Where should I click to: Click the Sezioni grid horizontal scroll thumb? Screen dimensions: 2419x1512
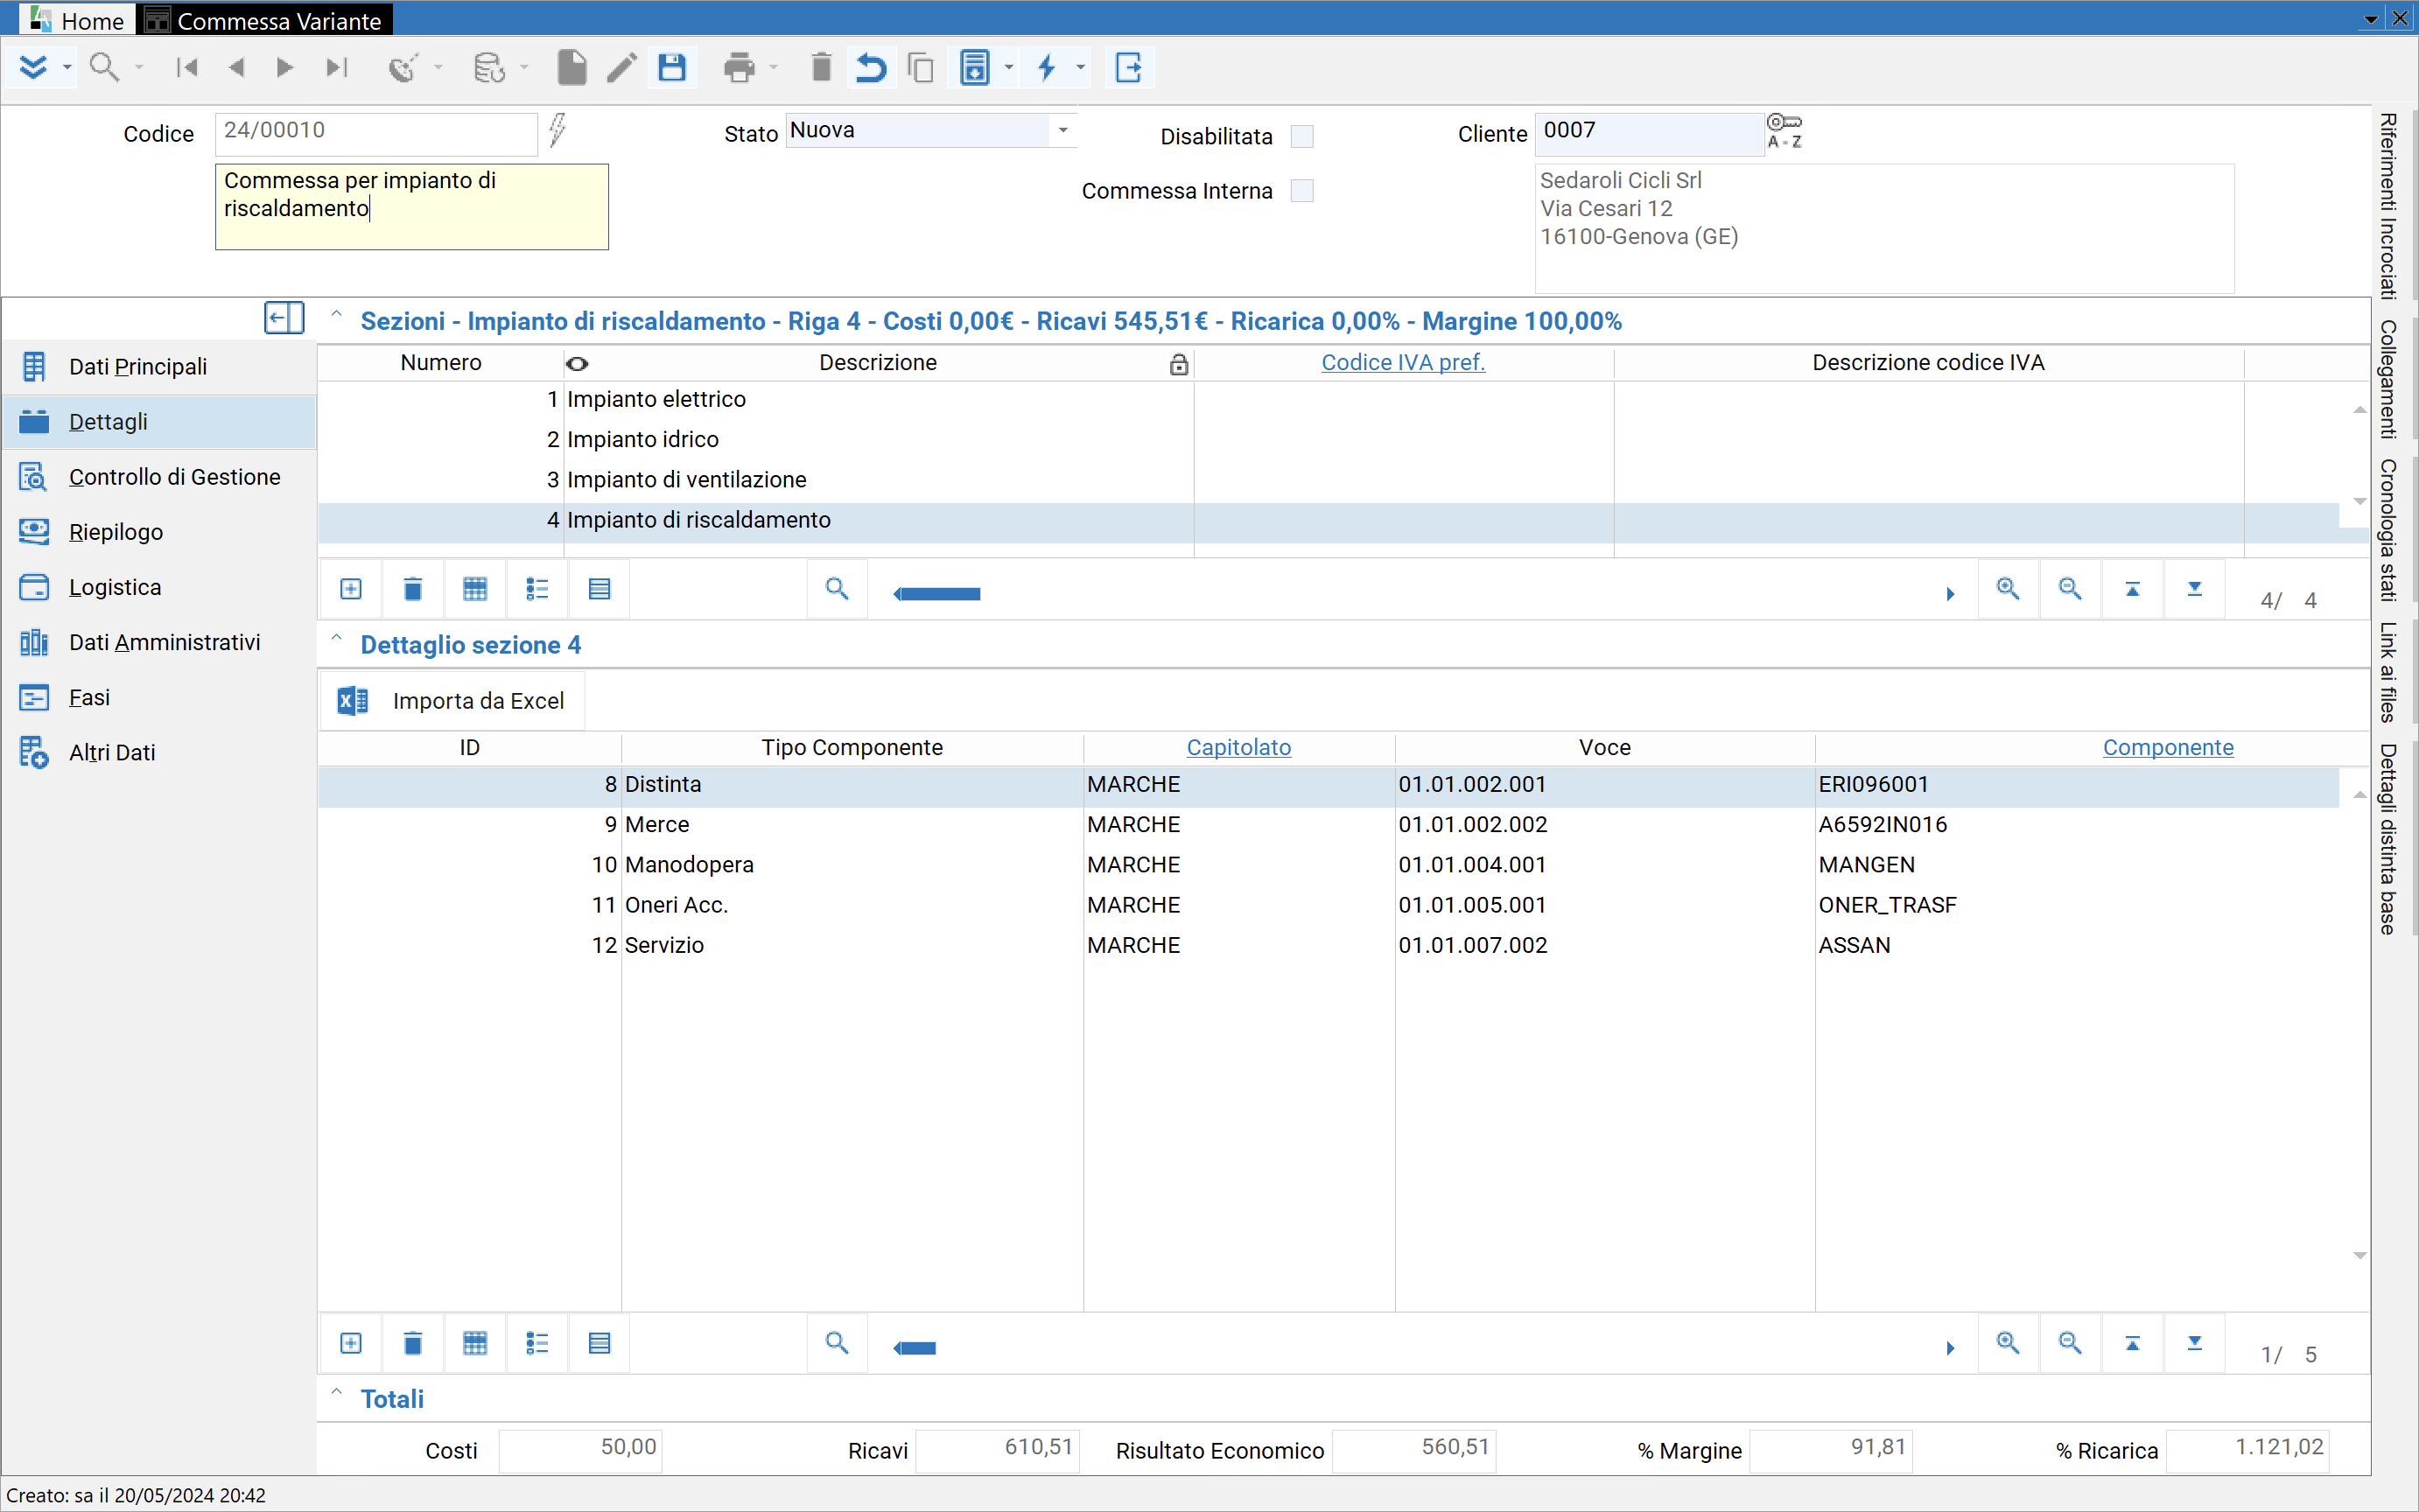[x=938, y=594]
